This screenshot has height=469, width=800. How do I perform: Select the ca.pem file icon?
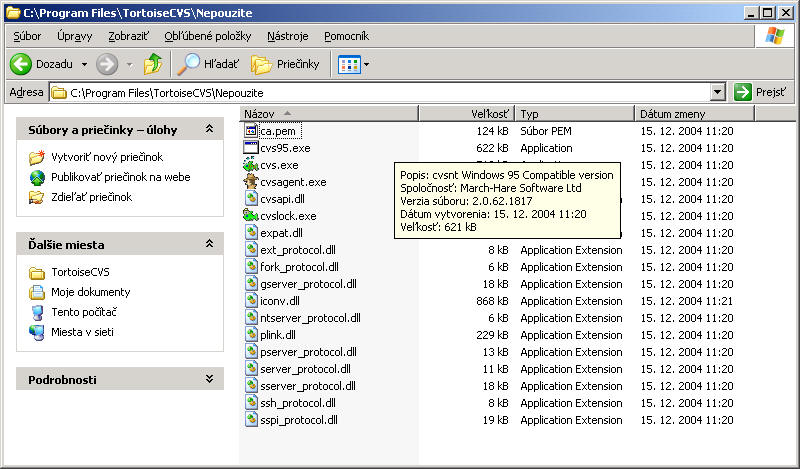coord(251,131)
